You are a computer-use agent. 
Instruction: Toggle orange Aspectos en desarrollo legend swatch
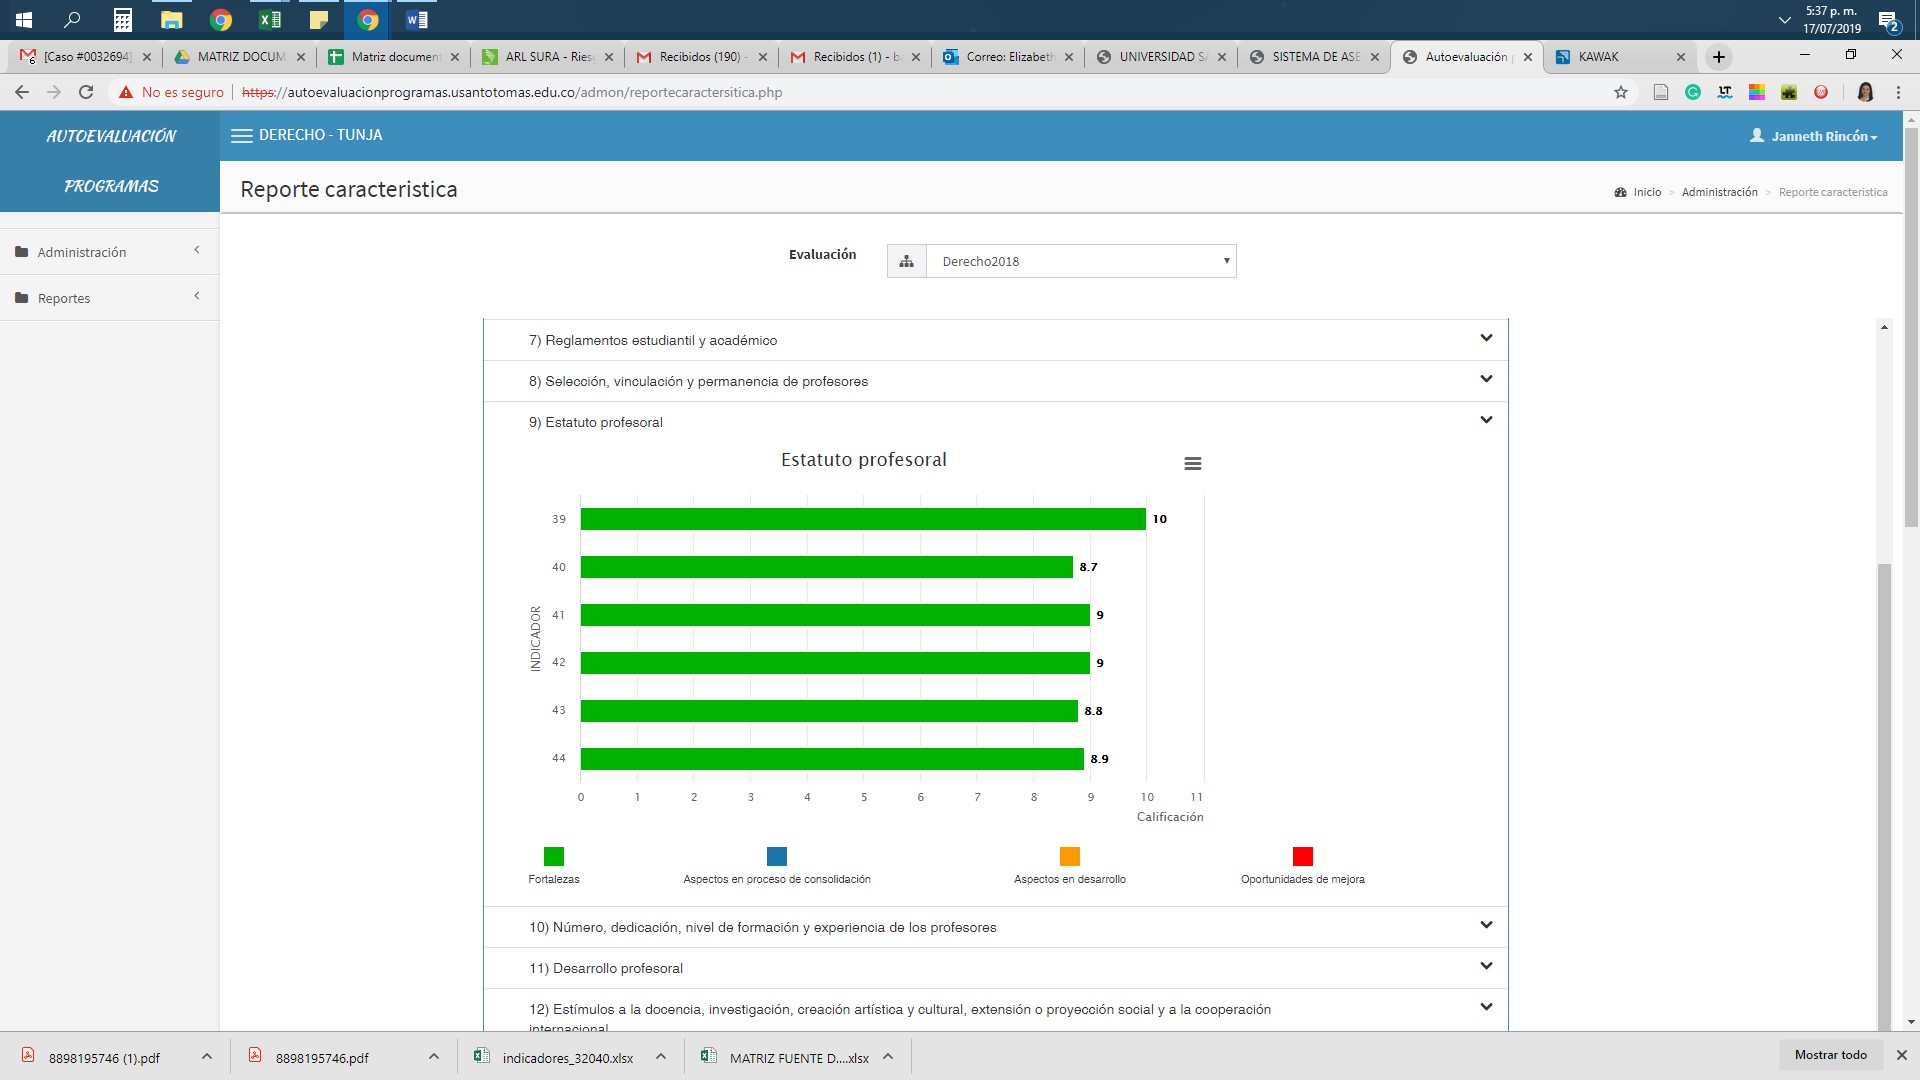click(1069, 856)
